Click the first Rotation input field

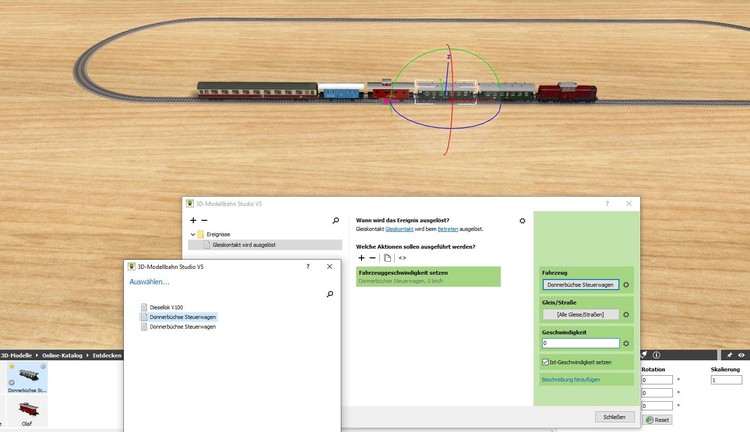657,380
